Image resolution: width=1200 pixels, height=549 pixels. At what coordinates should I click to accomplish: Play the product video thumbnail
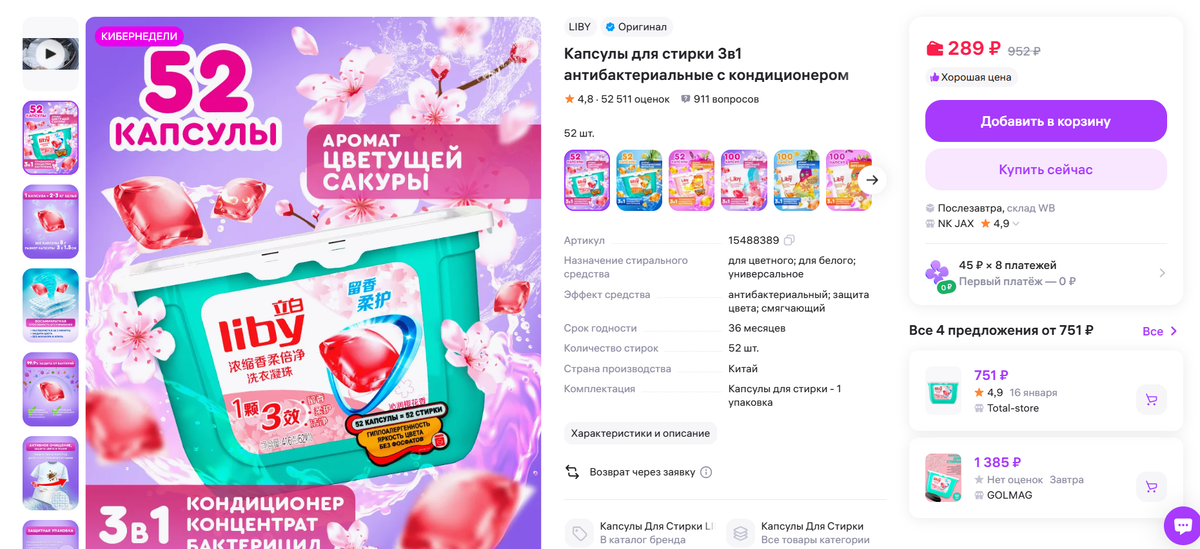click(50, 54)
